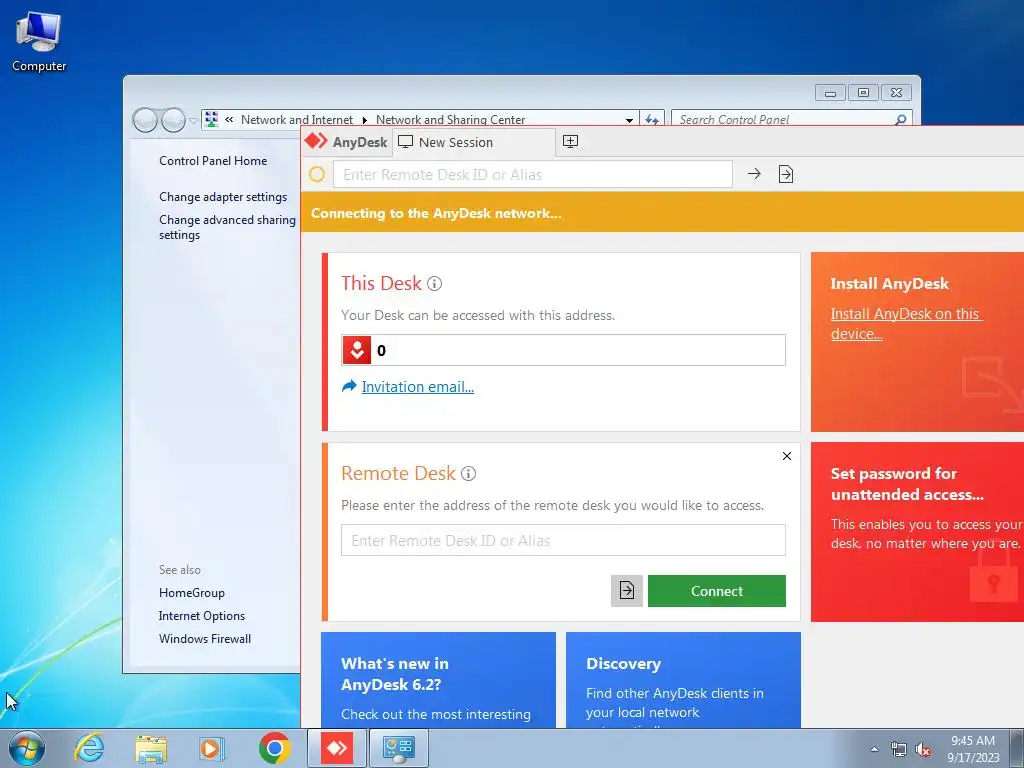Click the double-chevron breadcrumb overflow

point(229,120)
